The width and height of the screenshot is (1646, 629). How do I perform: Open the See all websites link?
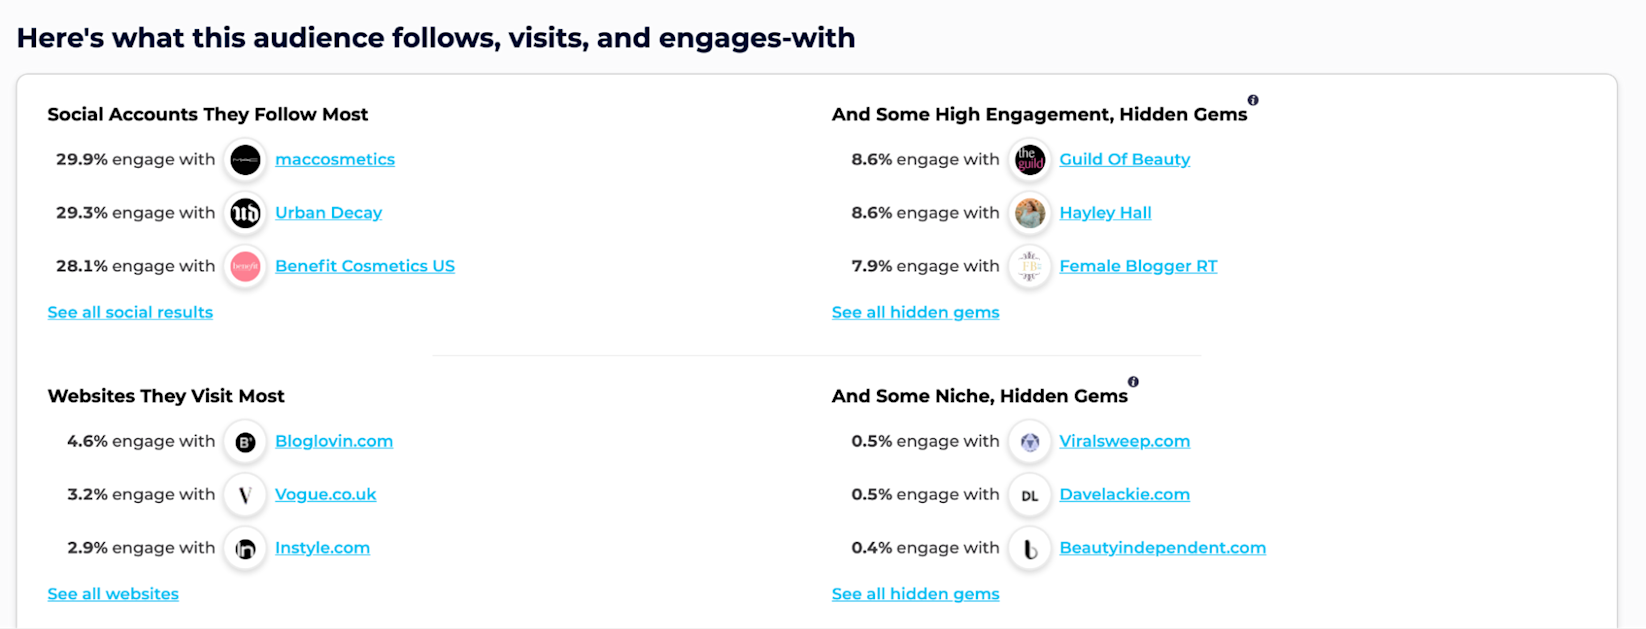coord(113,594)
